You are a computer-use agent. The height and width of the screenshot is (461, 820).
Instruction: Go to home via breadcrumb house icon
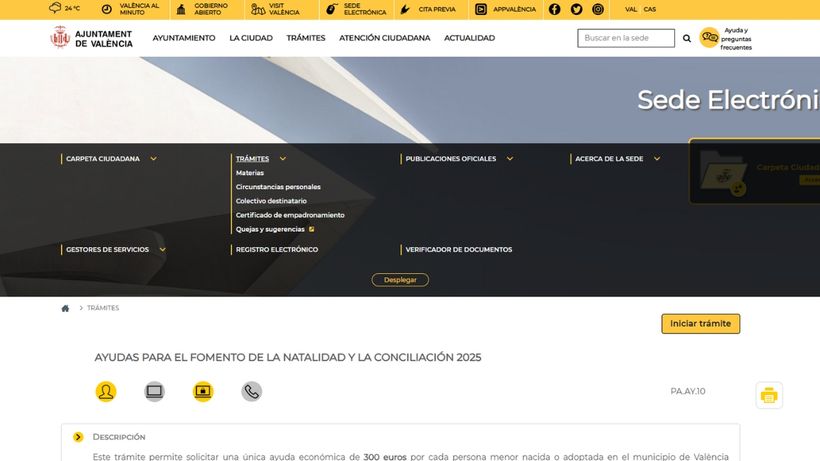pyautogui.click(x=66, y=308)
